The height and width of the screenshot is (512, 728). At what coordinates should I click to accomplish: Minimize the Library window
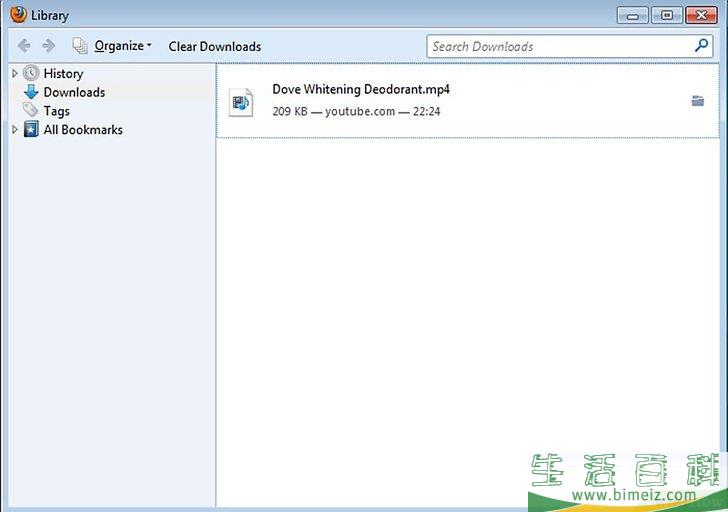point(632,15)
